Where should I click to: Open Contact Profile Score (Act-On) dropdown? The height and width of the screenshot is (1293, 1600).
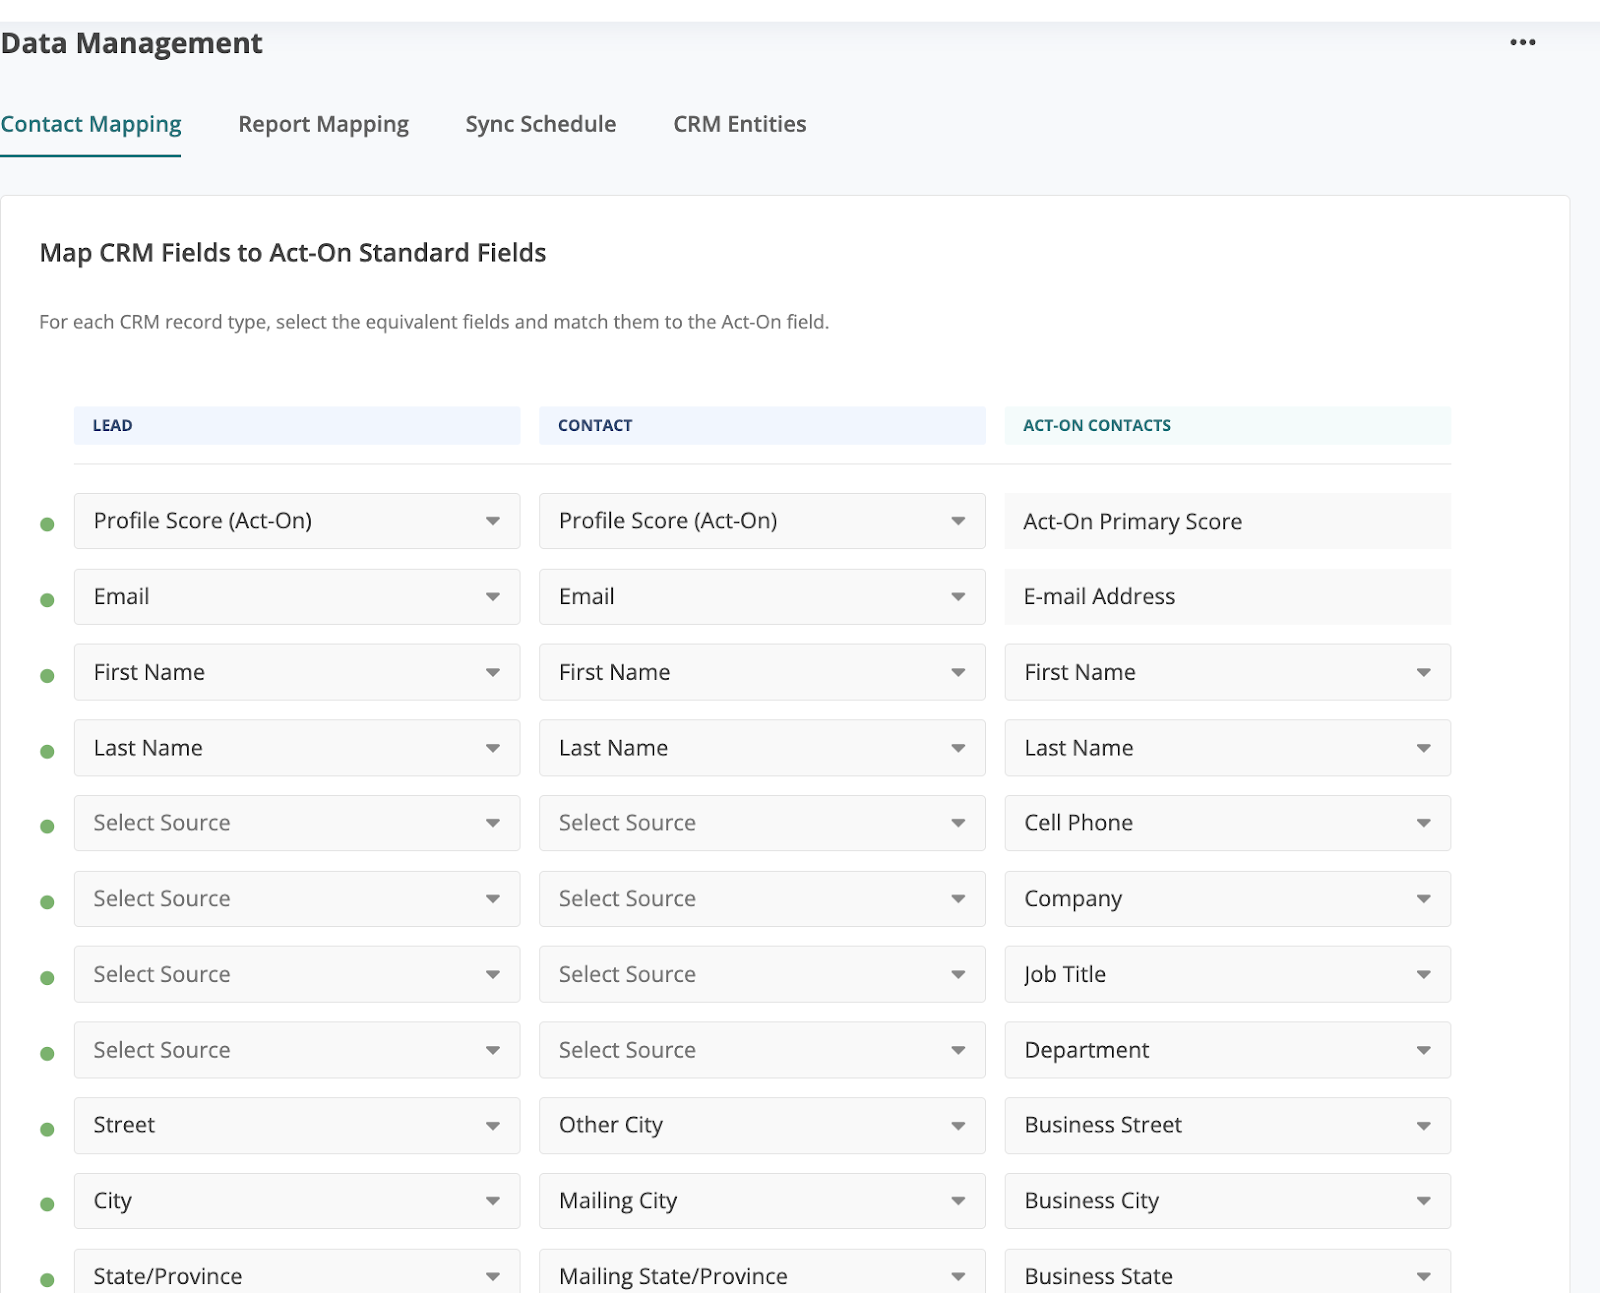[762, 521]
